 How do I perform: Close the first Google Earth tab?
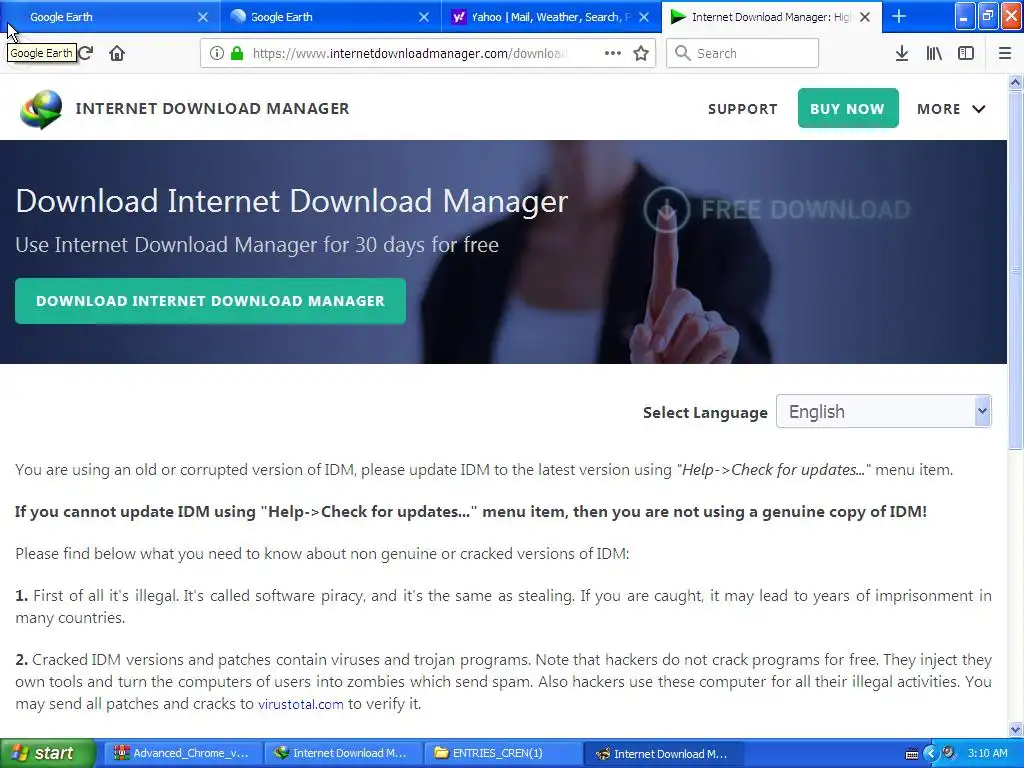pyautogui.click(x=203, y=17)
